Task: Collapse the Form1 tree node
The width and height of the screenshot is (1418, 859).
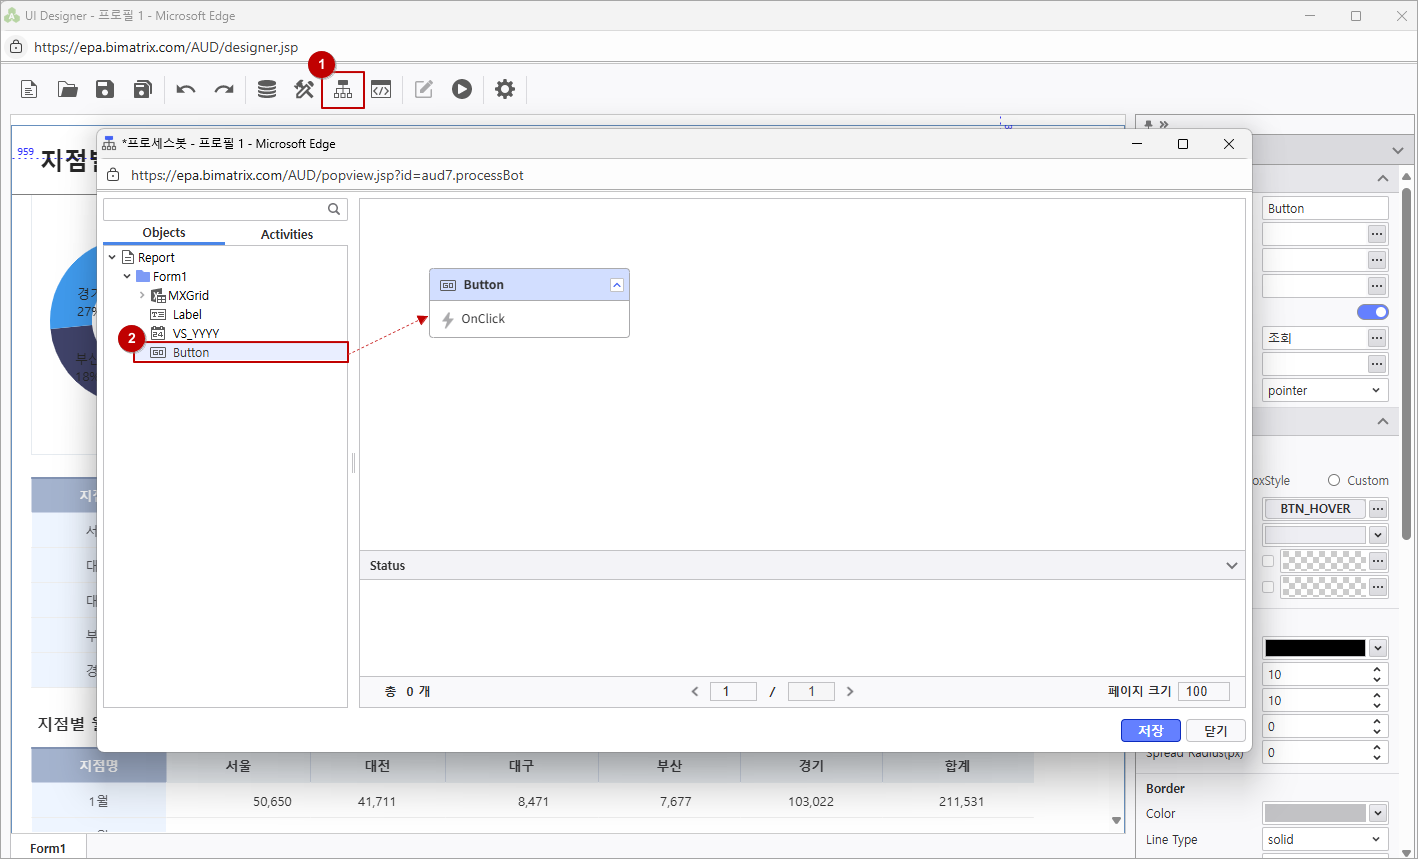Action: coord(127,277)
